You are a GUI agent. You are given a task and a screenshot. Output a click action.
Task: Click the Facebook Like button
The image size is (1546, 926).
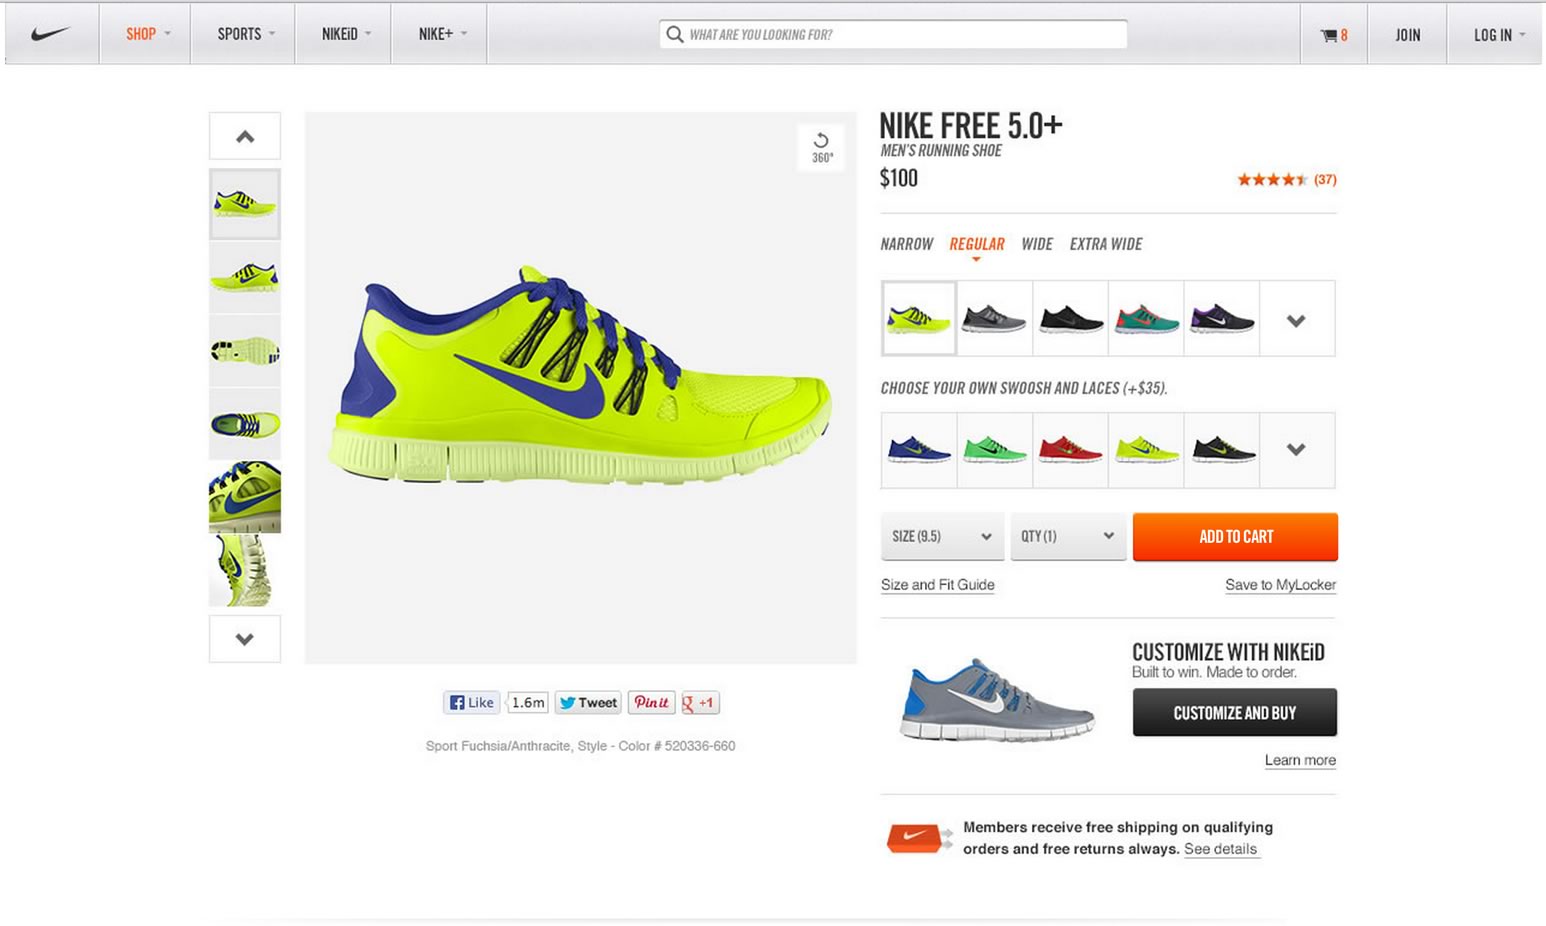pos(471,703)
